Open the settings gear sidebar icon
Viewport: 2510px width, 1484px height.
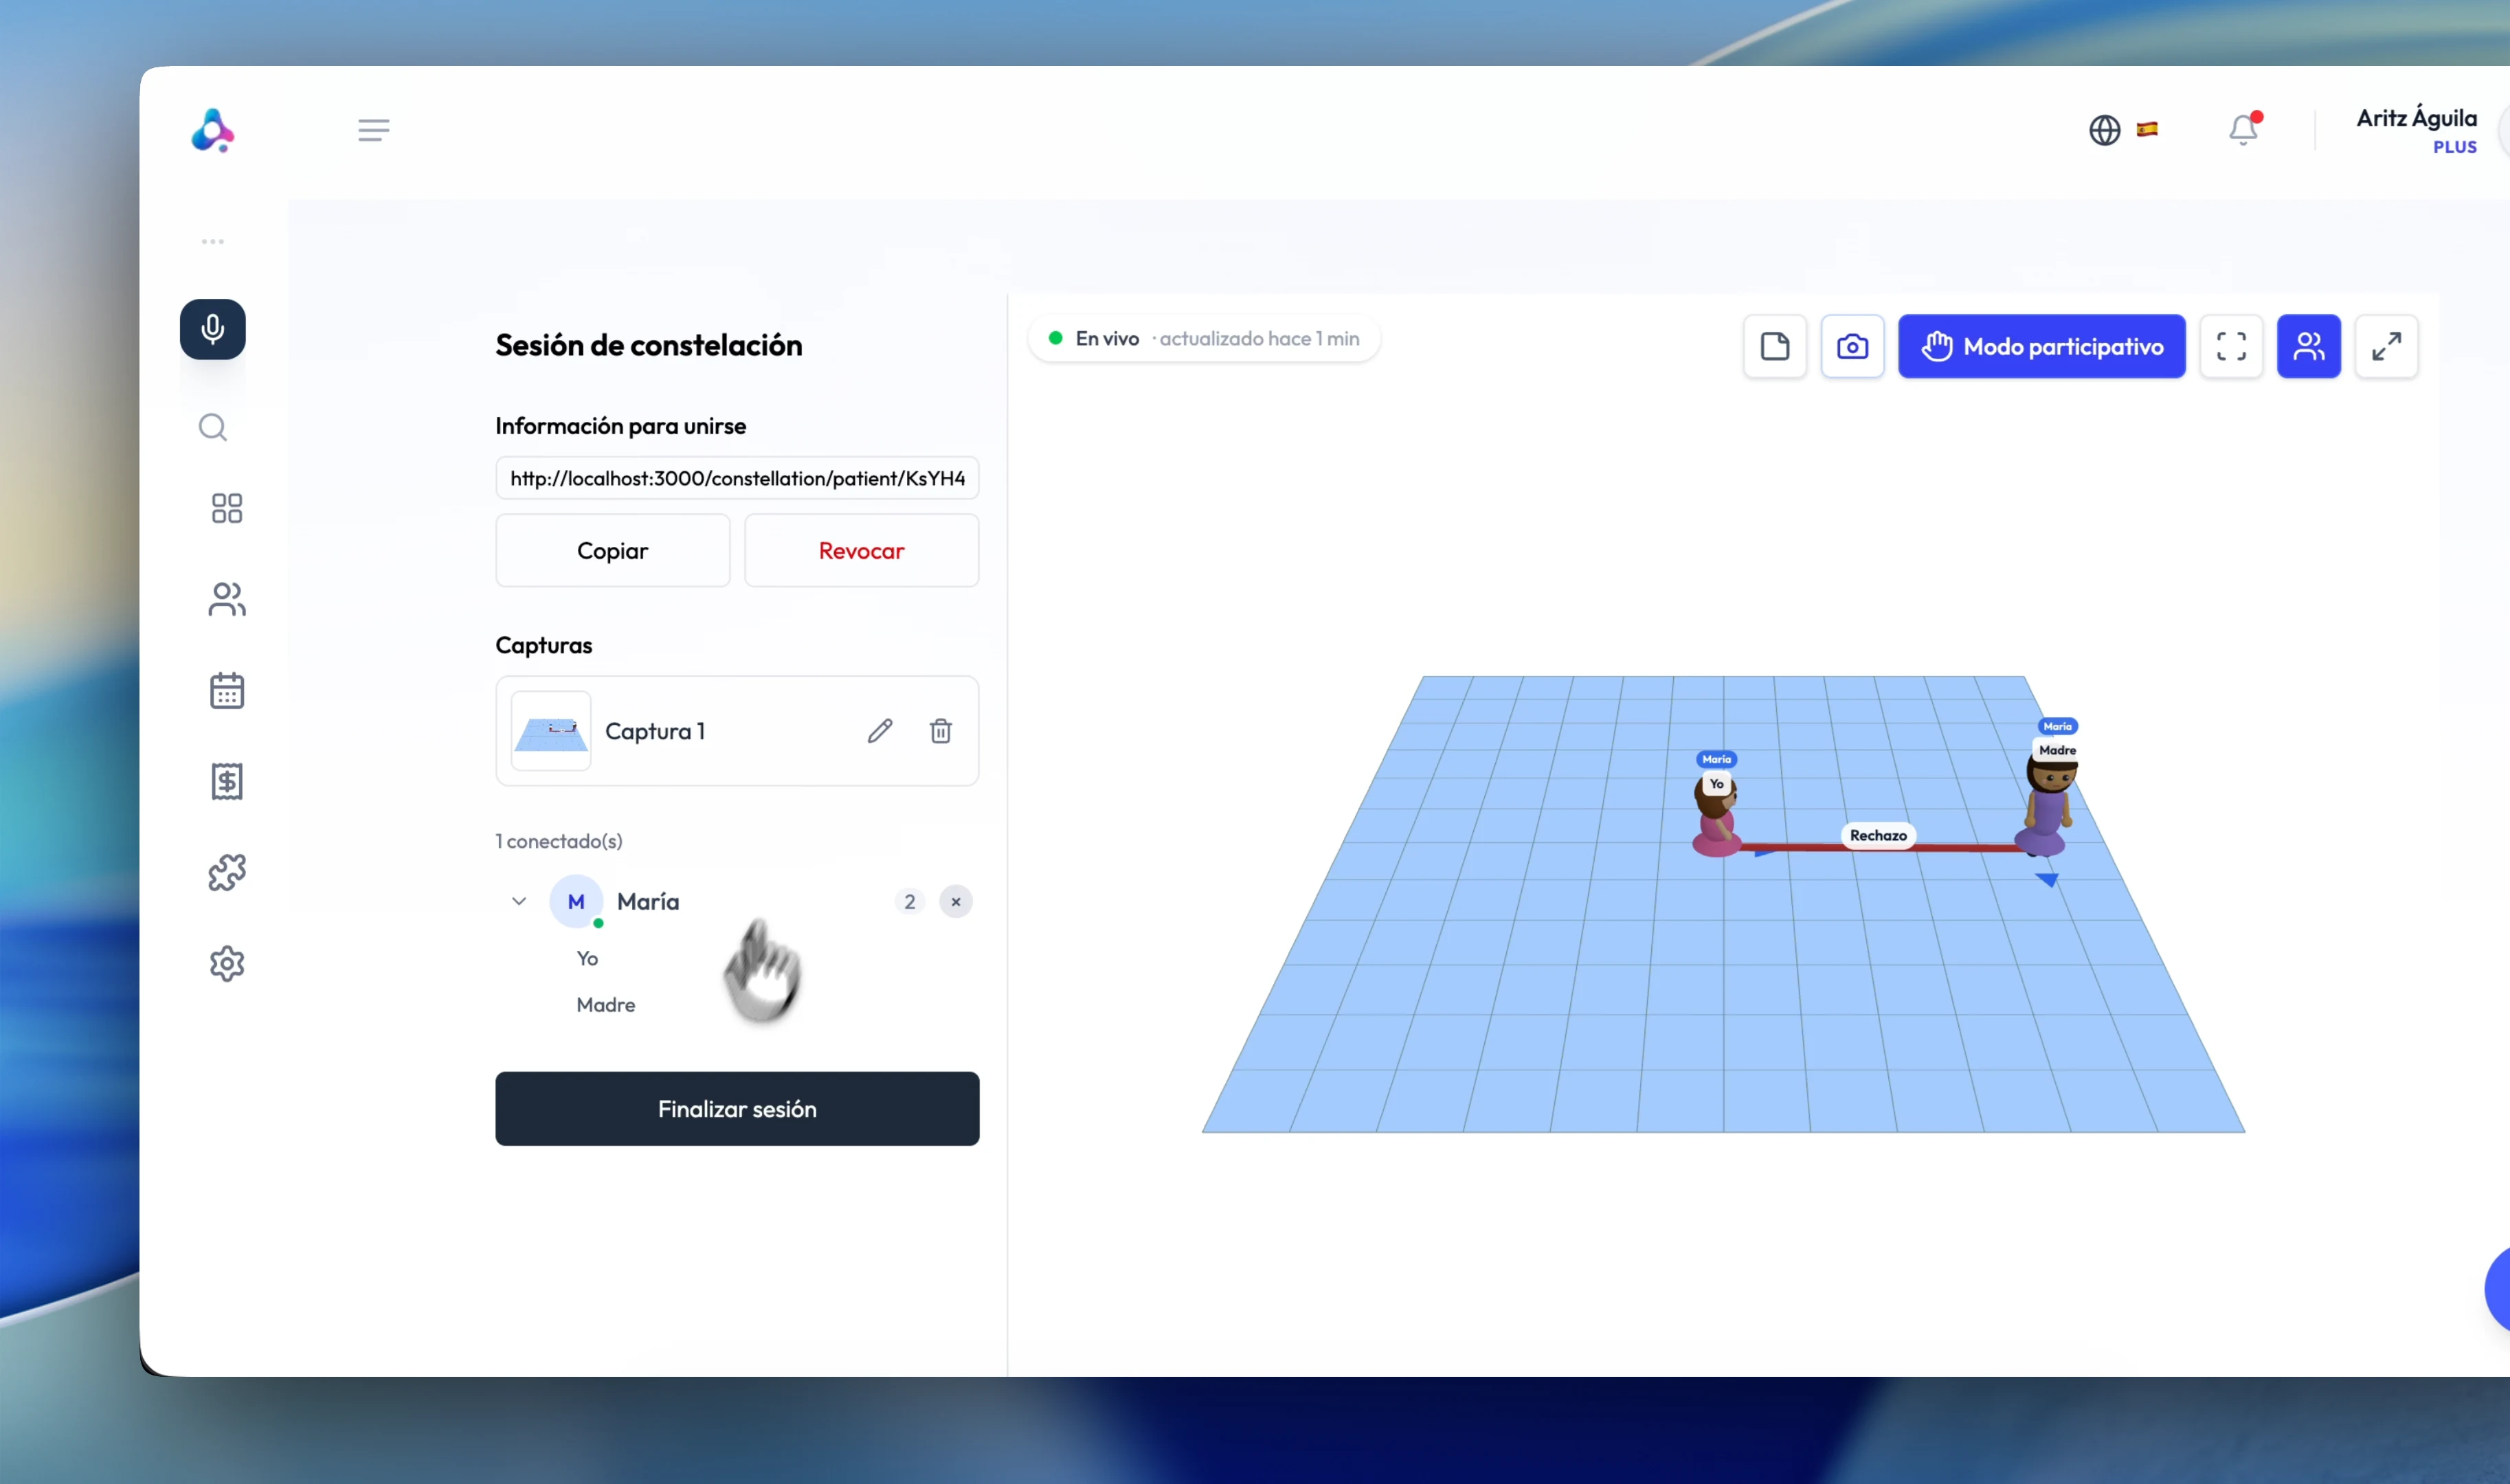[227, 963]
